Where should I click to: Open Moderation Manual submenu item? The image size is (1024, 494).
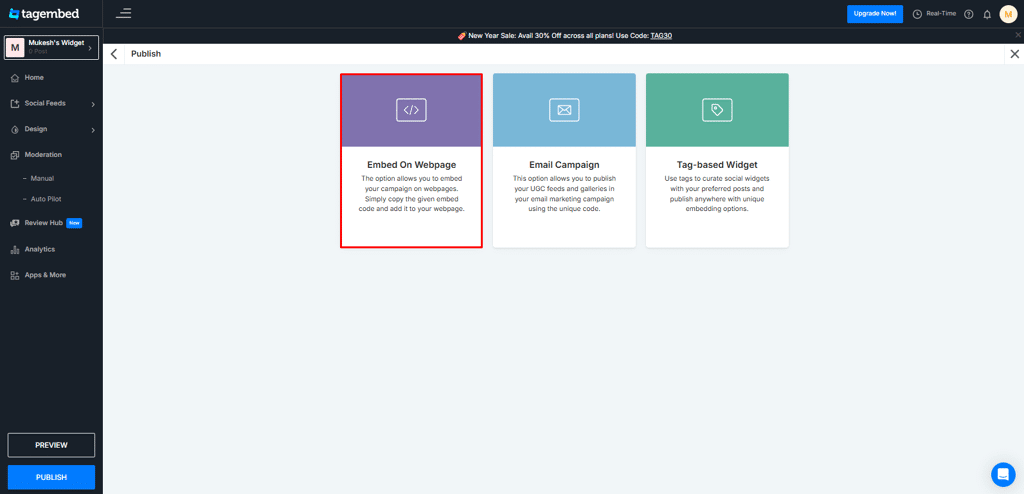42,178
